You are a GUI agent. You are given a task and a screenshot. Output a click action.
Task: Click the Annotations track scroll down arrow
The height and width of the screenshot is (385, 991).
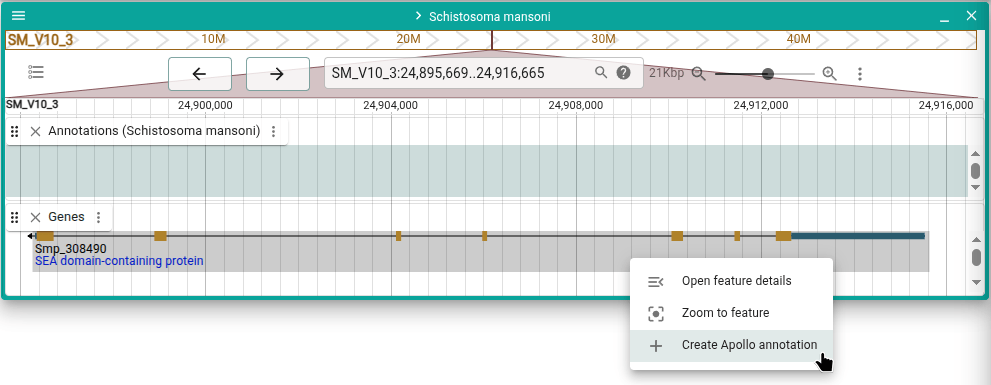coord(976,188)
